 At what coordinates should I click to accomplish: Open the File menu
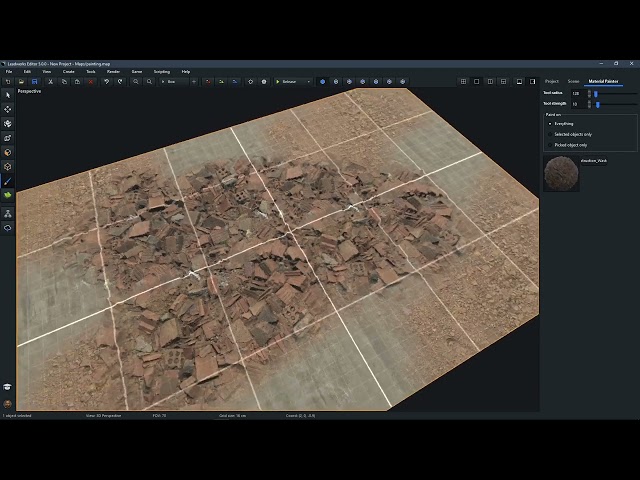(9, 71)
